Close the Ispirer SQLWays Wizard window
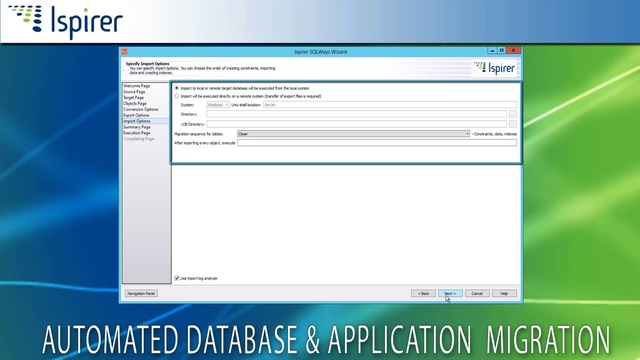640x360 pixels. coord(513,50)
